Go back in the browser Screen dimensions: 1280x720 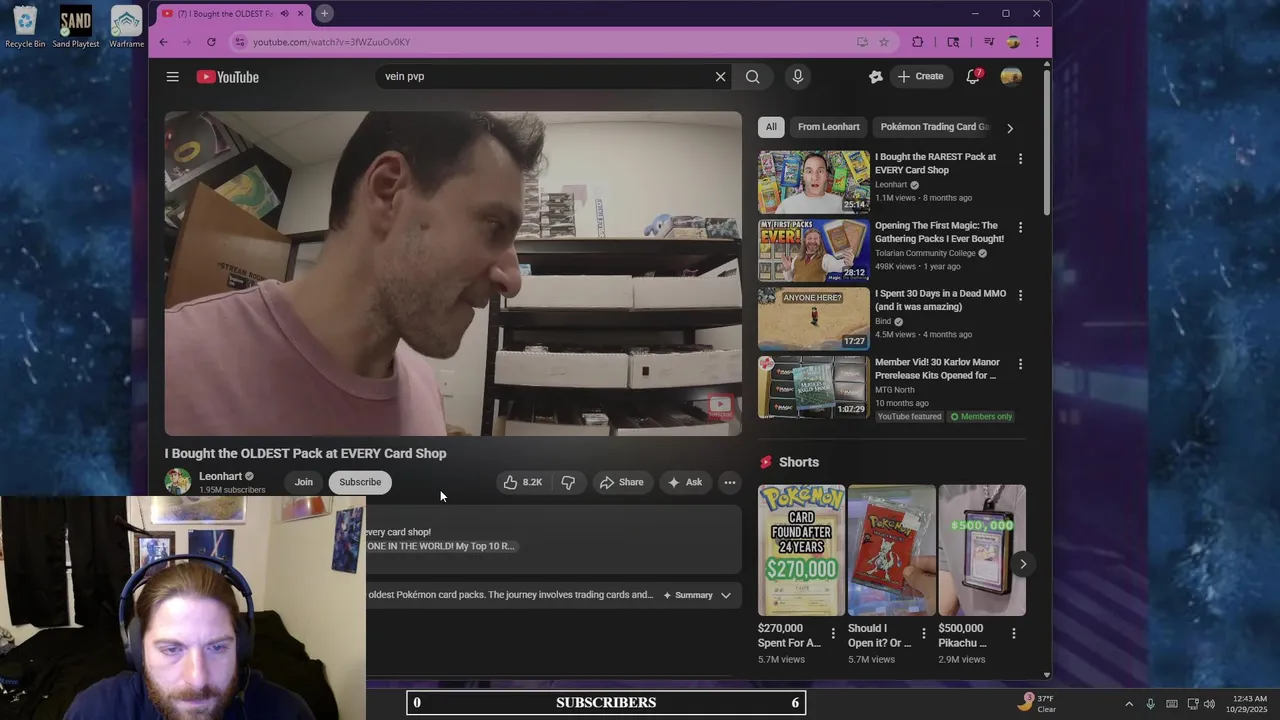click(163, 42)
